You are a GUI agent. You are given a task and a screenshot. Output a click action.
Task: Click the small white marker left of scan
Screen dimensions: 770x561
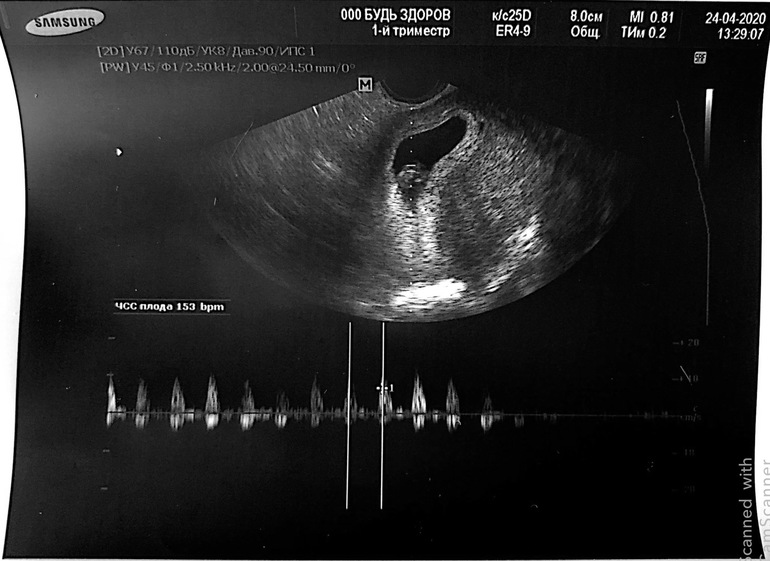(x=119, y=152)
